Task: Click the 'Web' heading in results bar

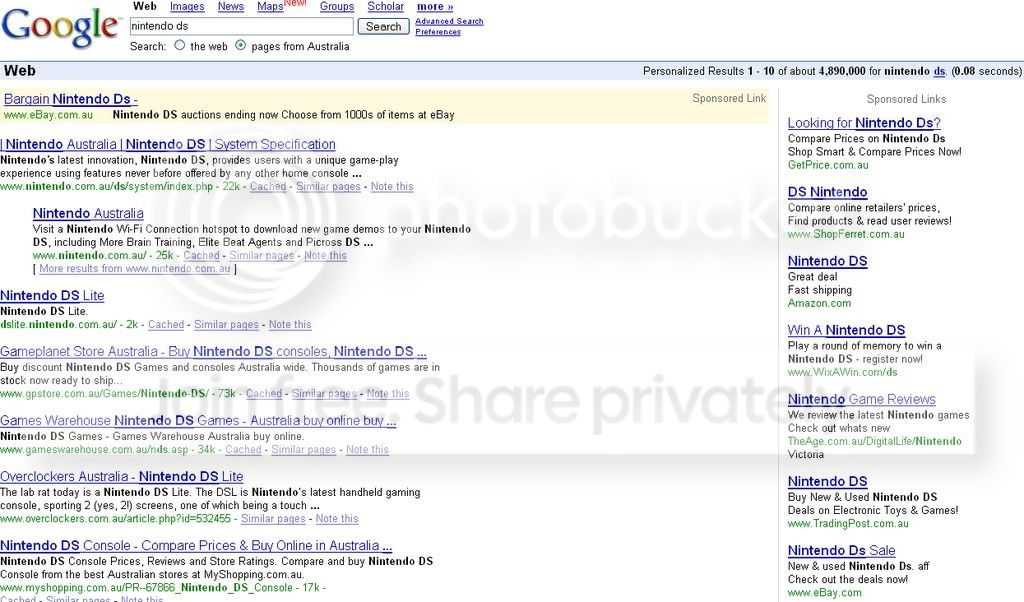Action: [x=20, y=71]
